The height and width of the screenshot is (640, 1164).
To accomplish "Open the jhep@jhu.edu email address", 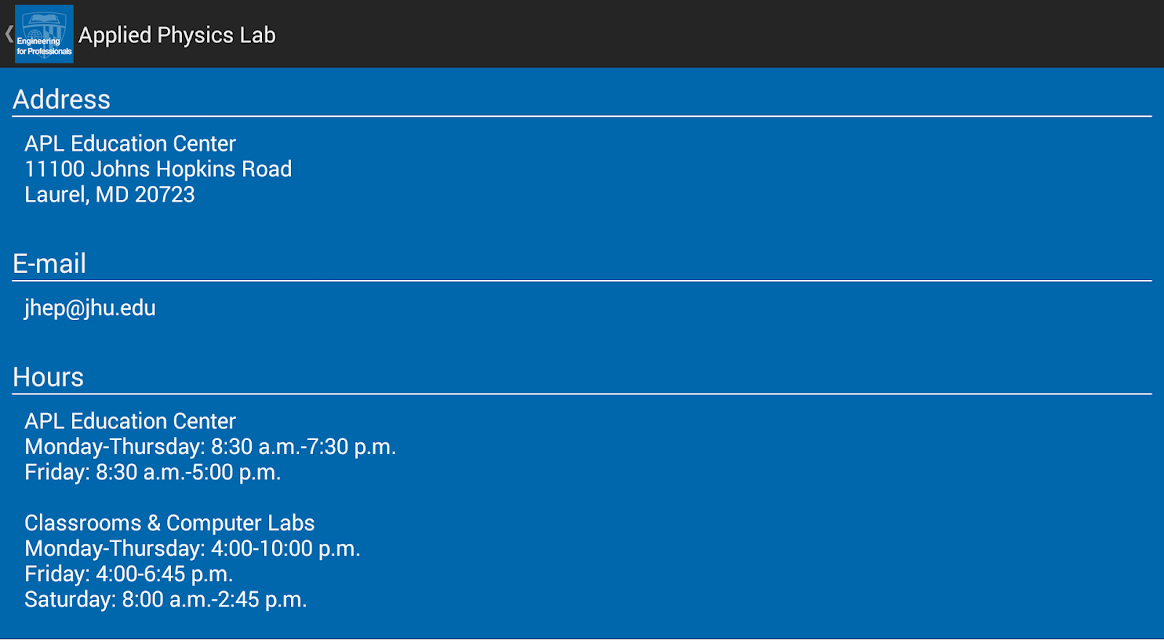I will [x=90, y=308].
